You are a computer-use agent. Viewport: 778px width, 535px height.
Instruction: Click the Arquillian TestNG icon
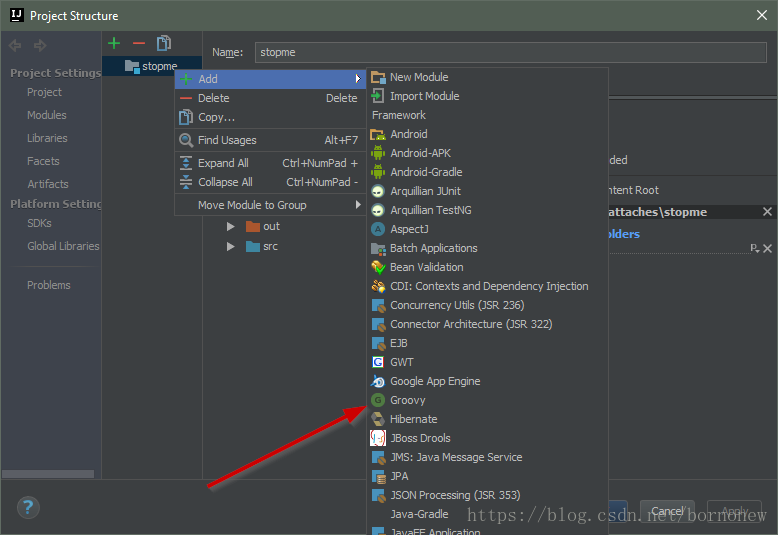click(x=378, y=210)
